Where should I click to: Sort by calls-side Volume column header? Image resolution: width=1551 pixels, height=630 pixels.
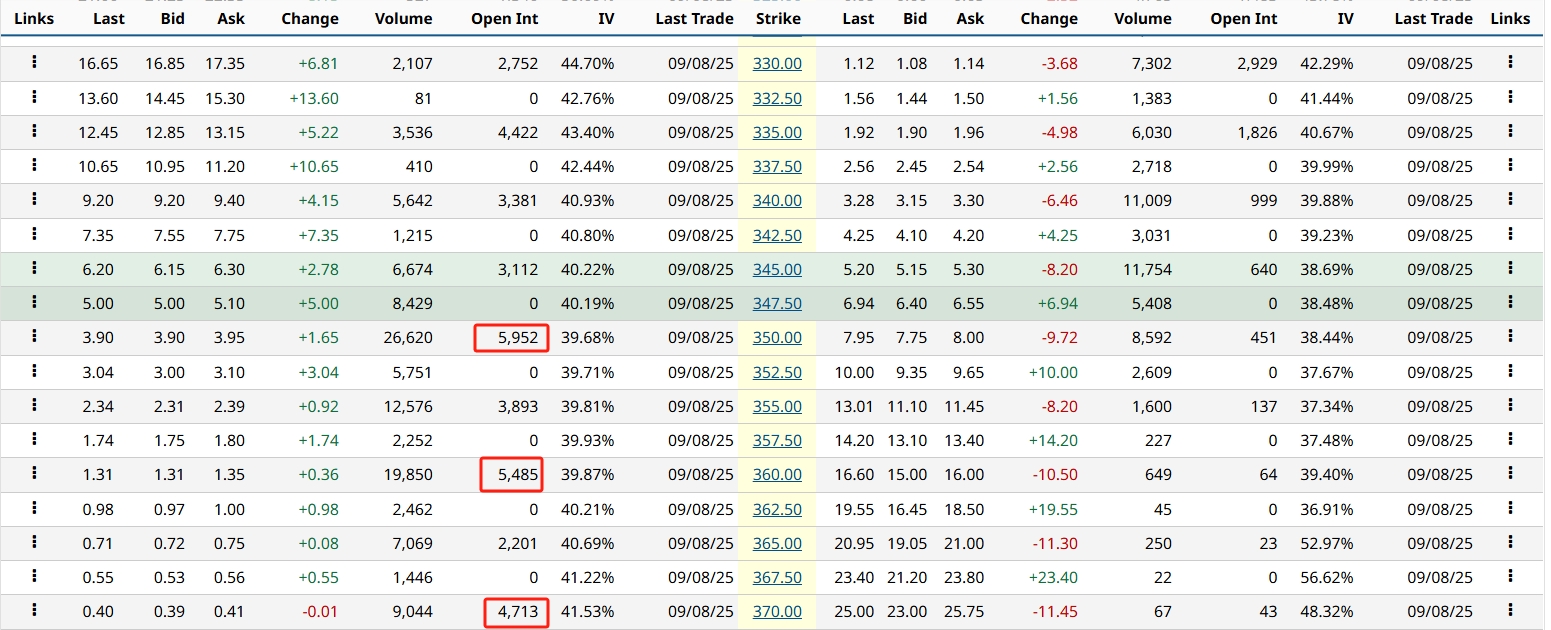pyautogui.click(x=403, y=18)
